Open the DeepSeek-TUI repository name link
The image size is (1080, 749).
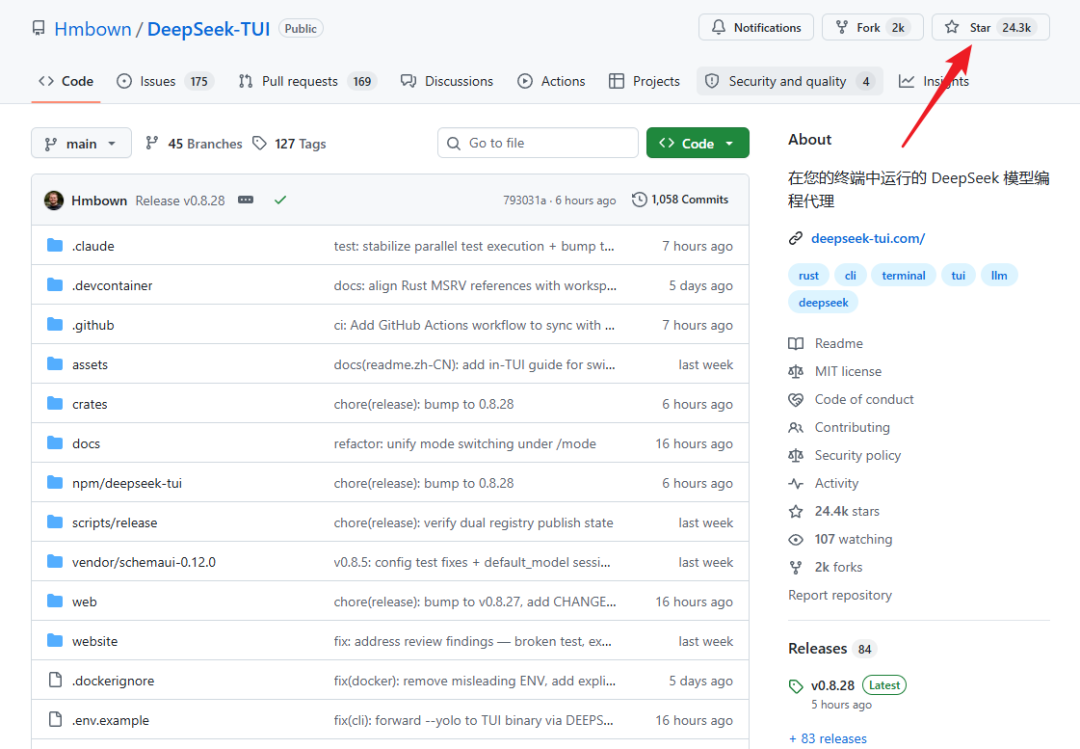tap(208, 29)
